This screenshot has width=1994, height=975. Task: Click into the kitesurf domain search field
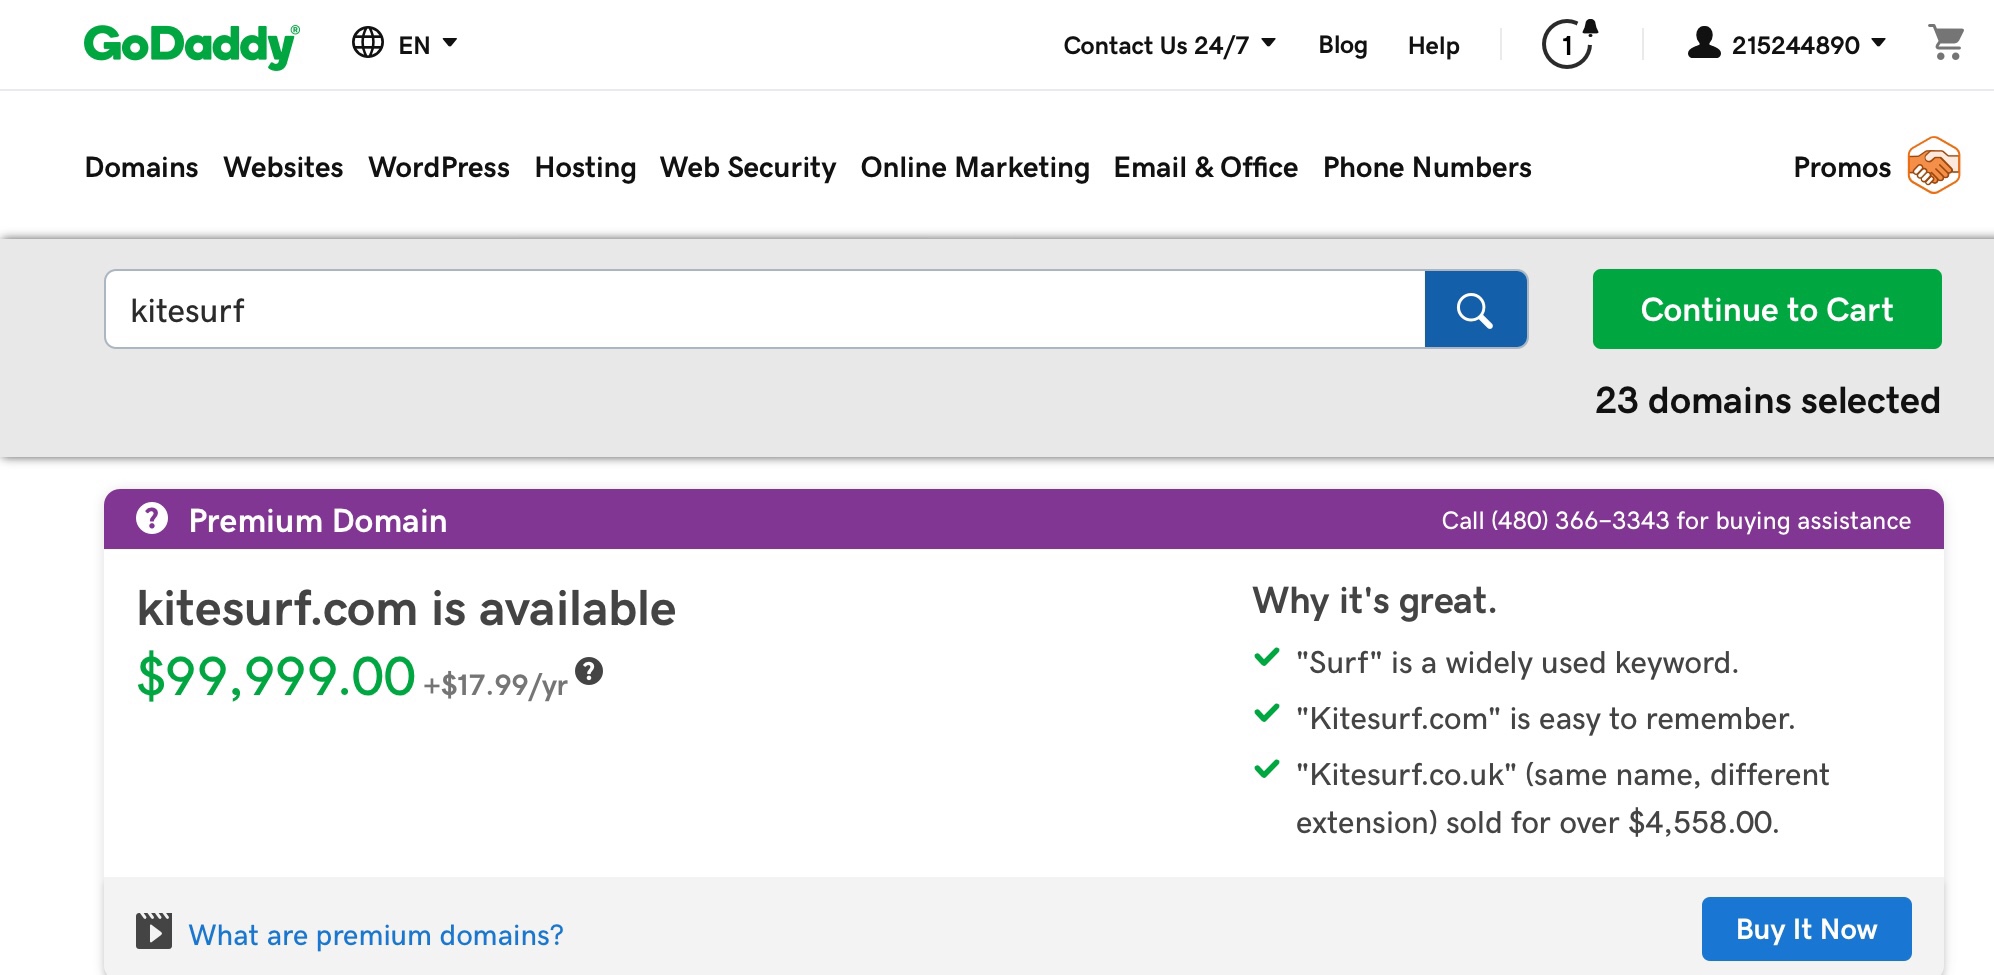(765, 309)
